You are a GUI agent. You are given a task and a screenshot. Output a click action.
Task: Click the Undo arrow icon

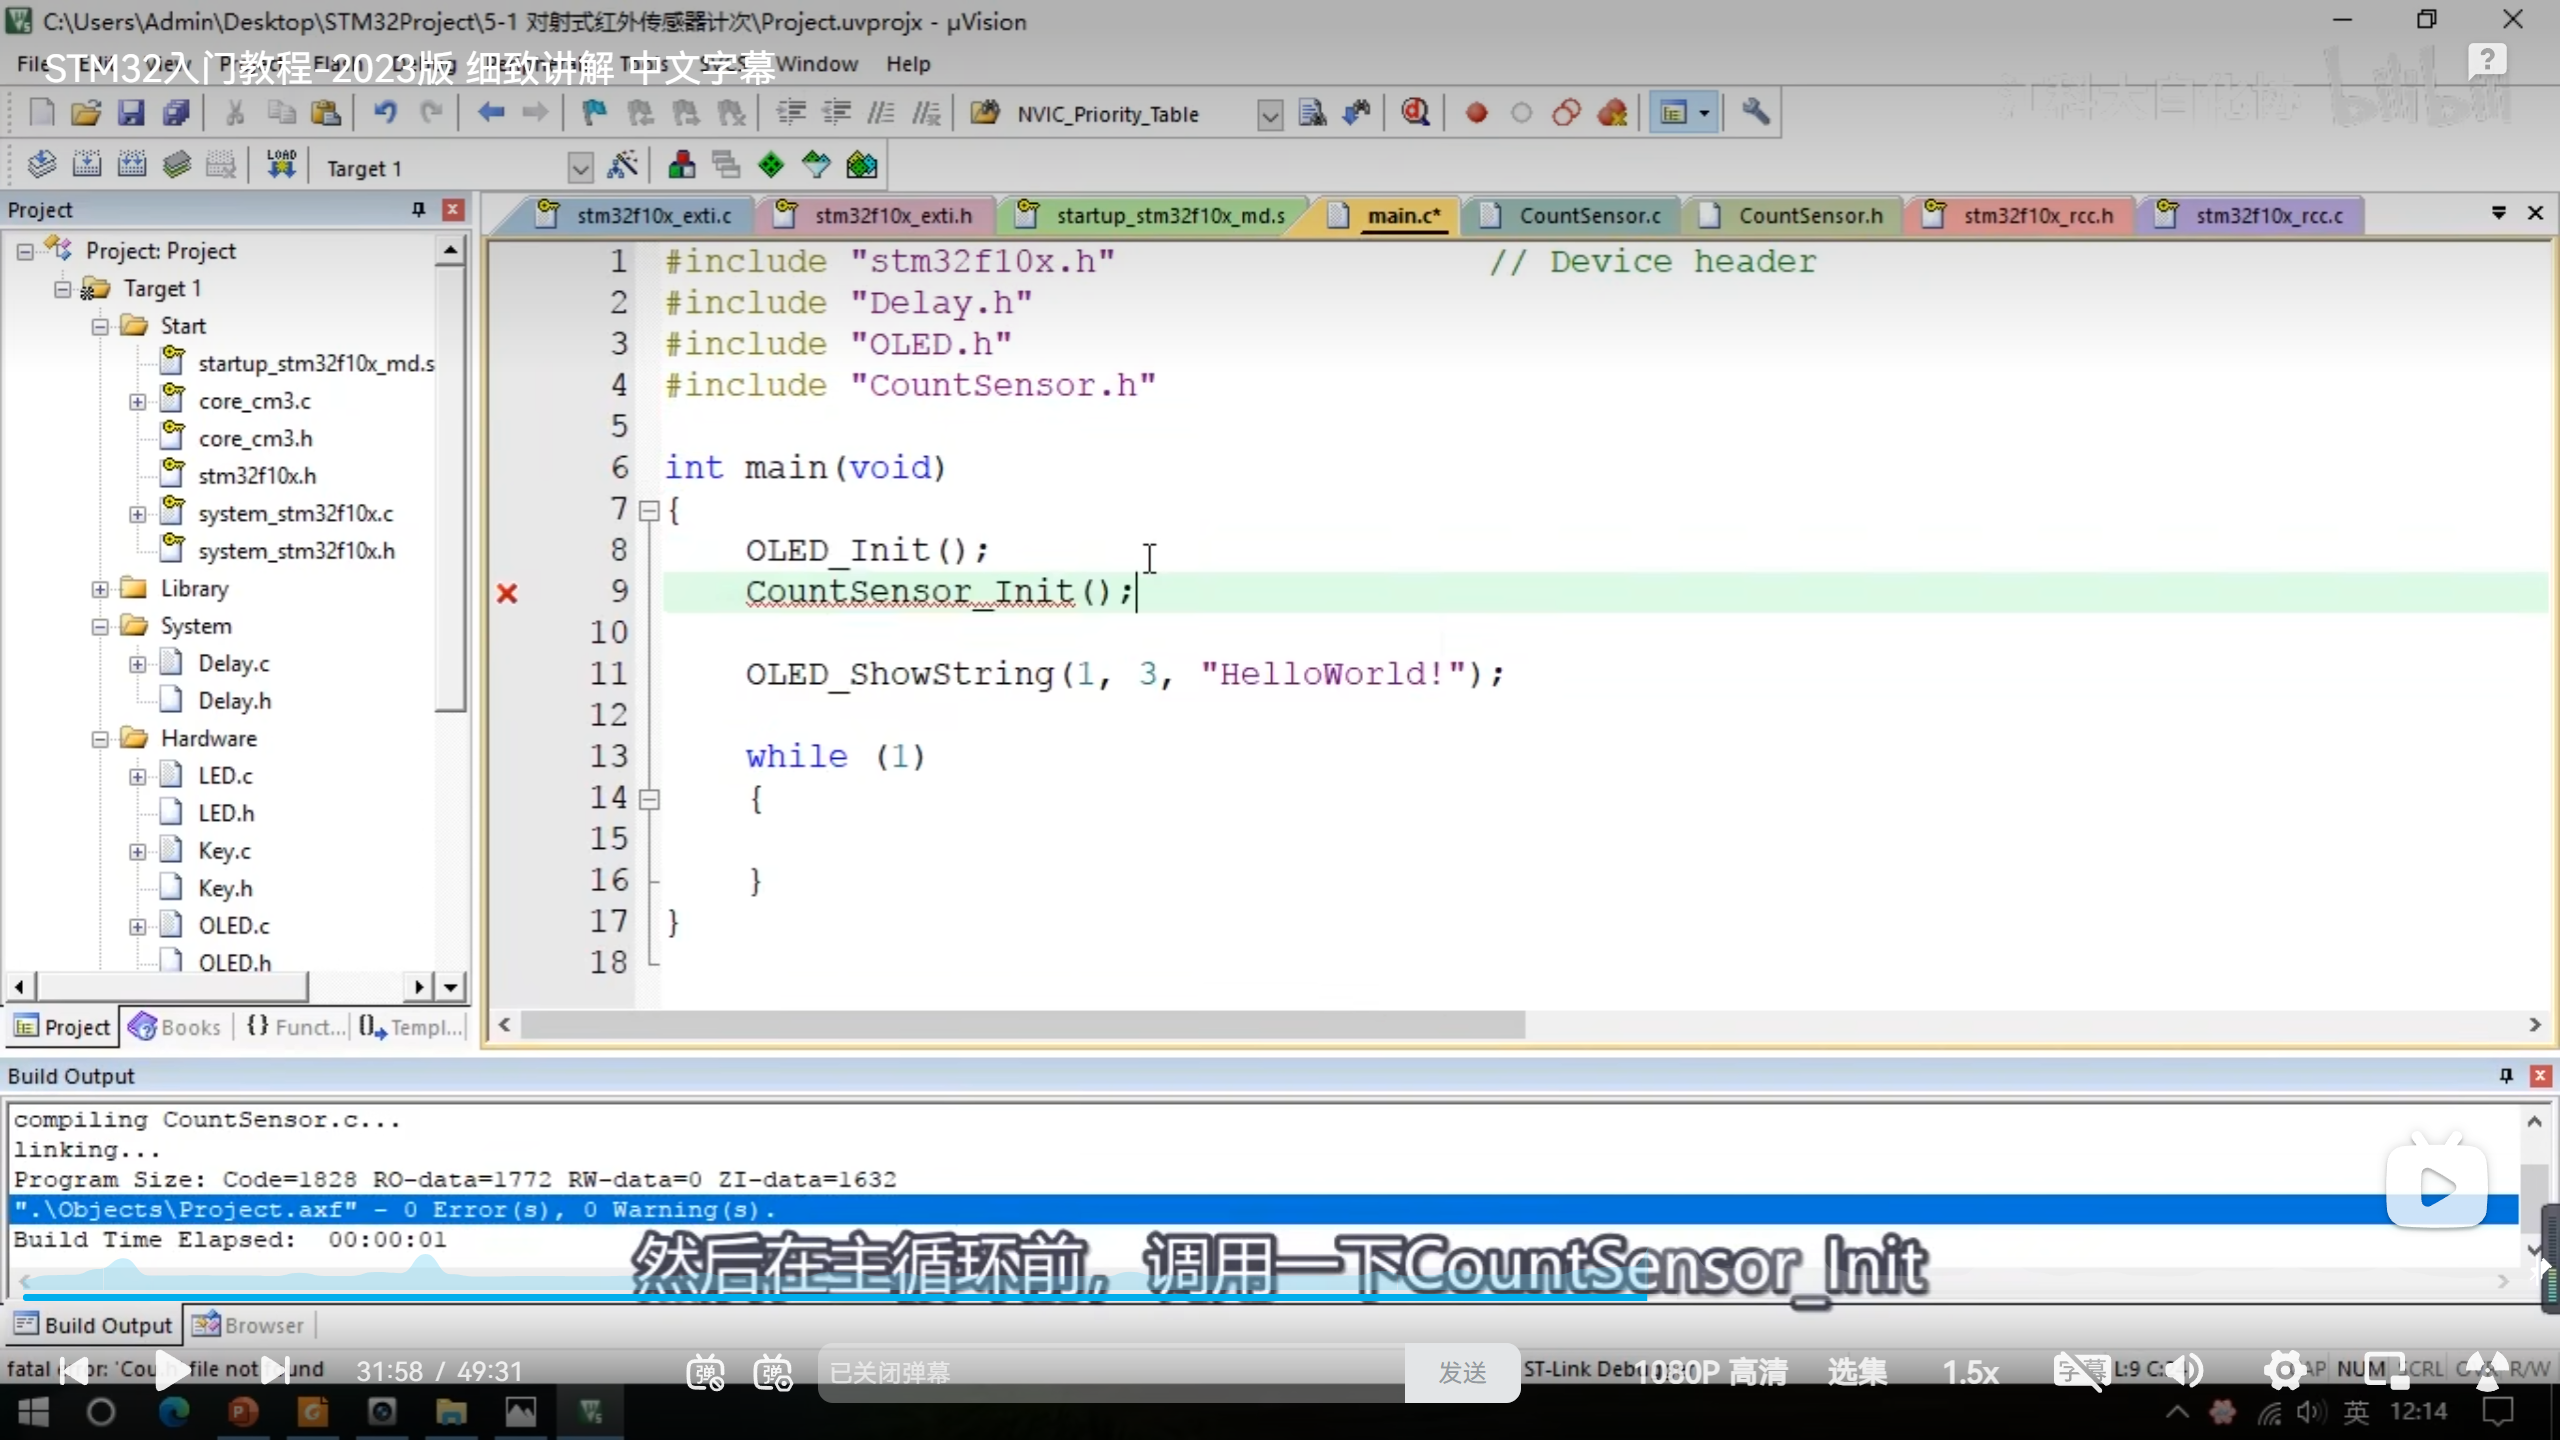(385, 113)
